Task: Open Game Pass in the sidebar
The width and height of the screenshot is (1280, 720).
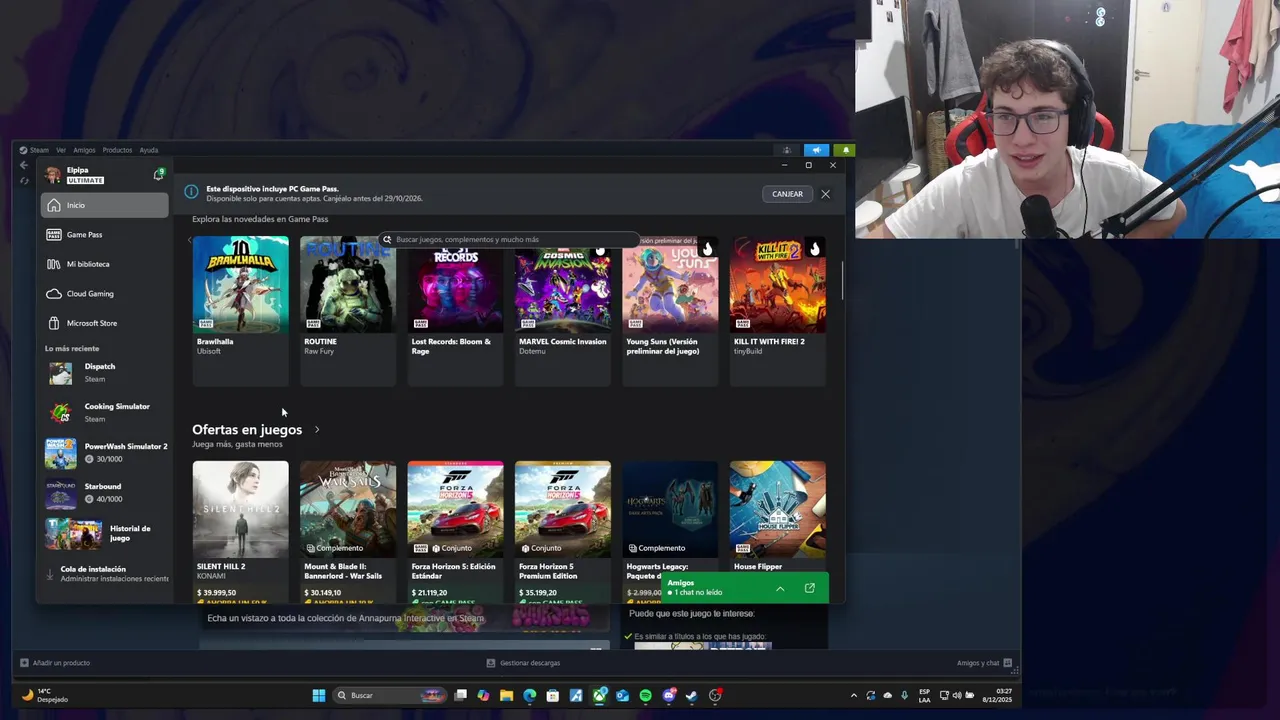Action: [x=104, y=235]
